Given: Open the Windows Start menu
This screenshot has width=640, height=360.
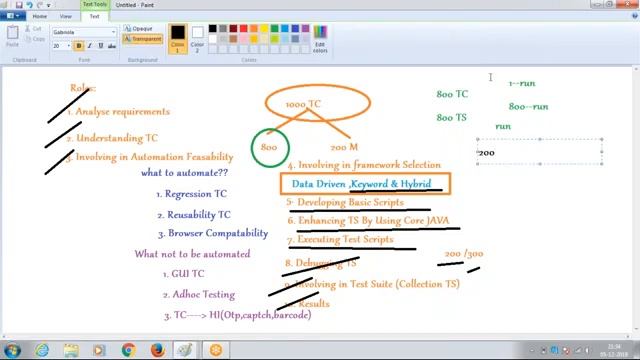Looking at the screenshot, I should pyautogui.click(x=12, y=350).
